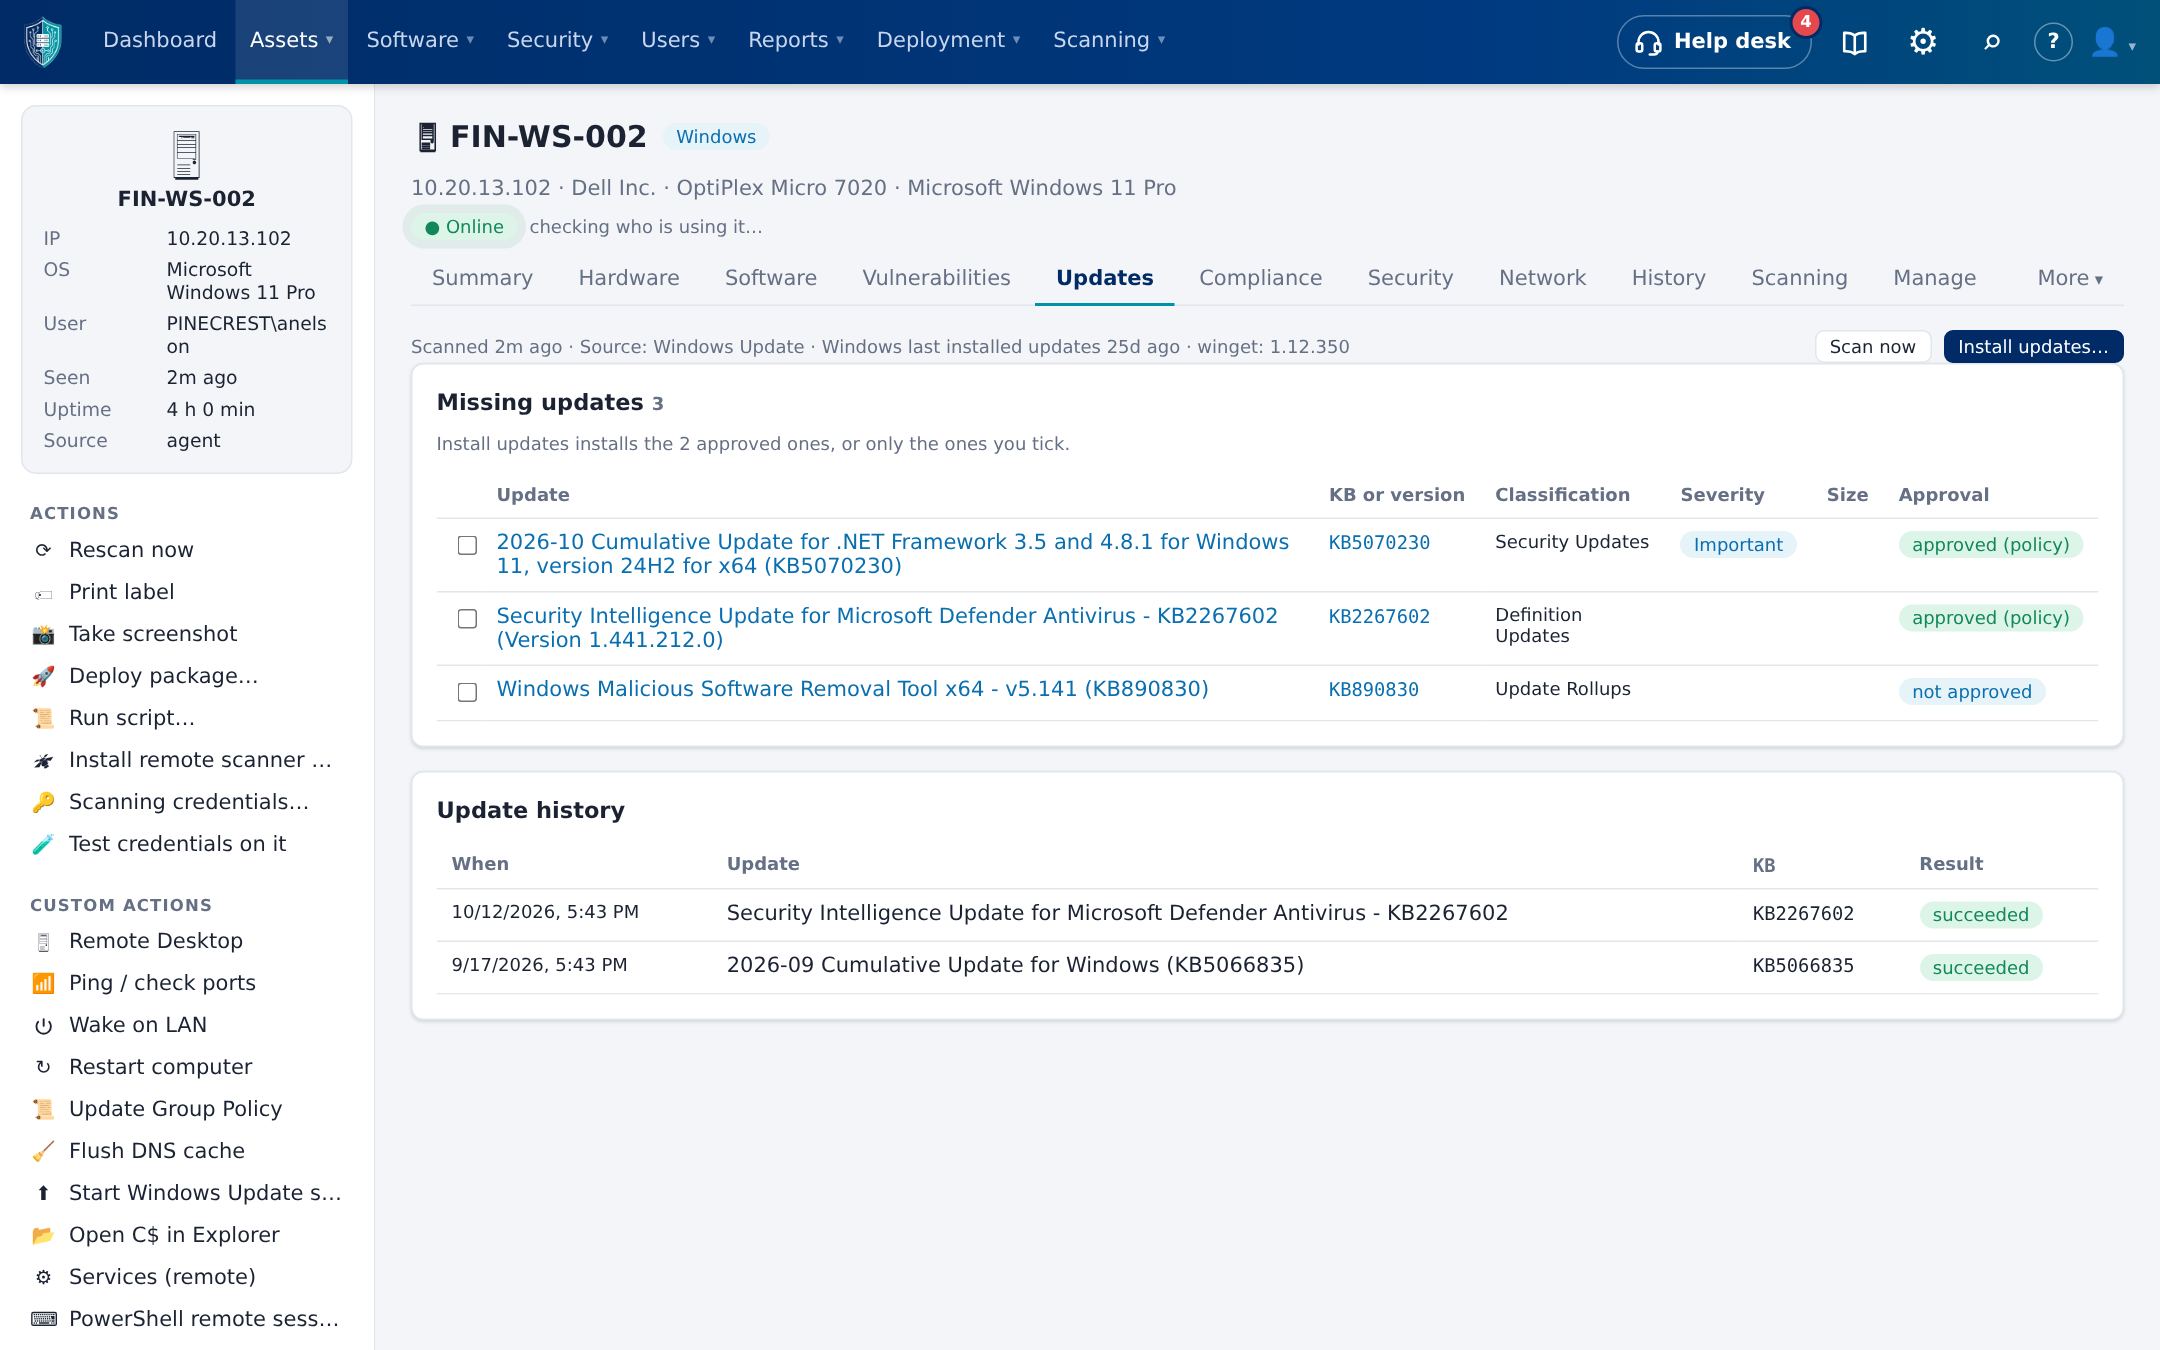
Task: Expand the Security top menu
Action: point(557,40)
